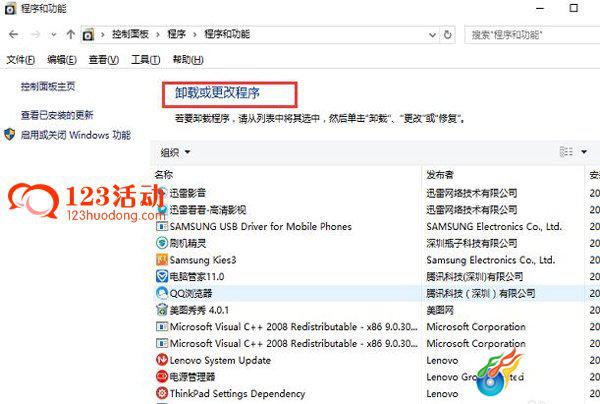Click publisher 深圳瓶子科技有限公司
This screenshot has height=404, width=600.
click(472, 243)
